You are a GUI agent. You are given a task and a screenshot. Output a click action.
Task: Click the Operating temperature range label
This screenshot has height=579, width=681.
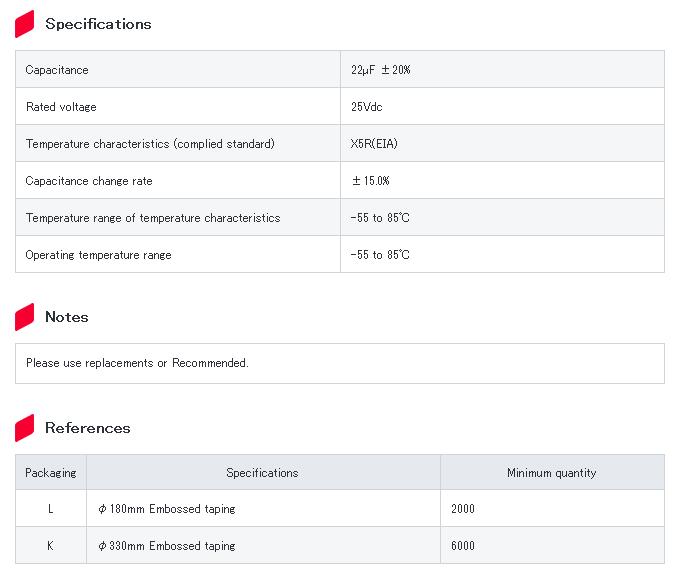(x=98, y=255)
